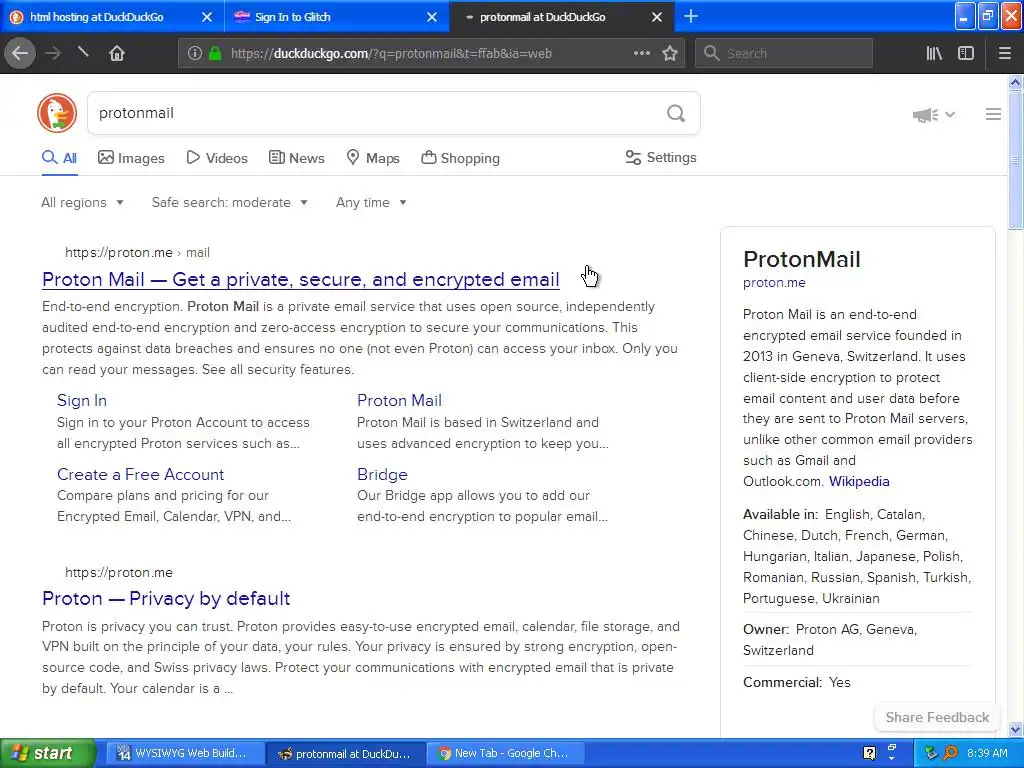The image size is (1024, 768).
Task: Expand the All regions dropdown
Action: 82,202
